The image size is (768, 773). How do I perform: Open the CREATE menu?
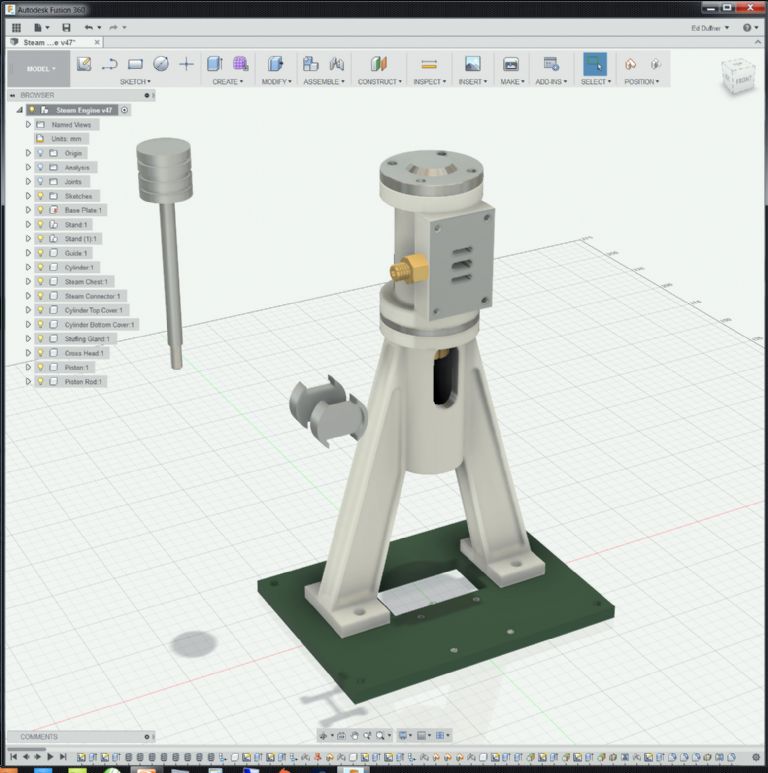tap(228, 82)
